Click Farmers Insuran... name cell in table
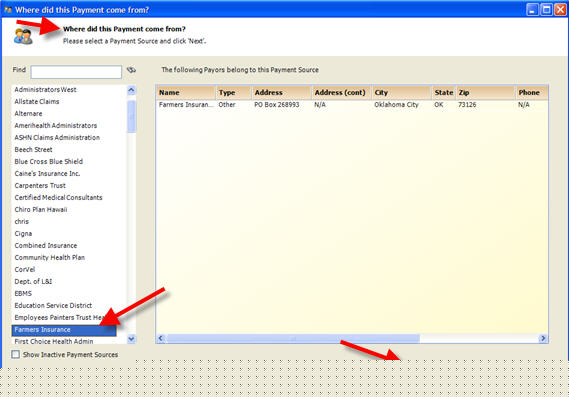Screen dimensions: 569x397 pos(186,105)
